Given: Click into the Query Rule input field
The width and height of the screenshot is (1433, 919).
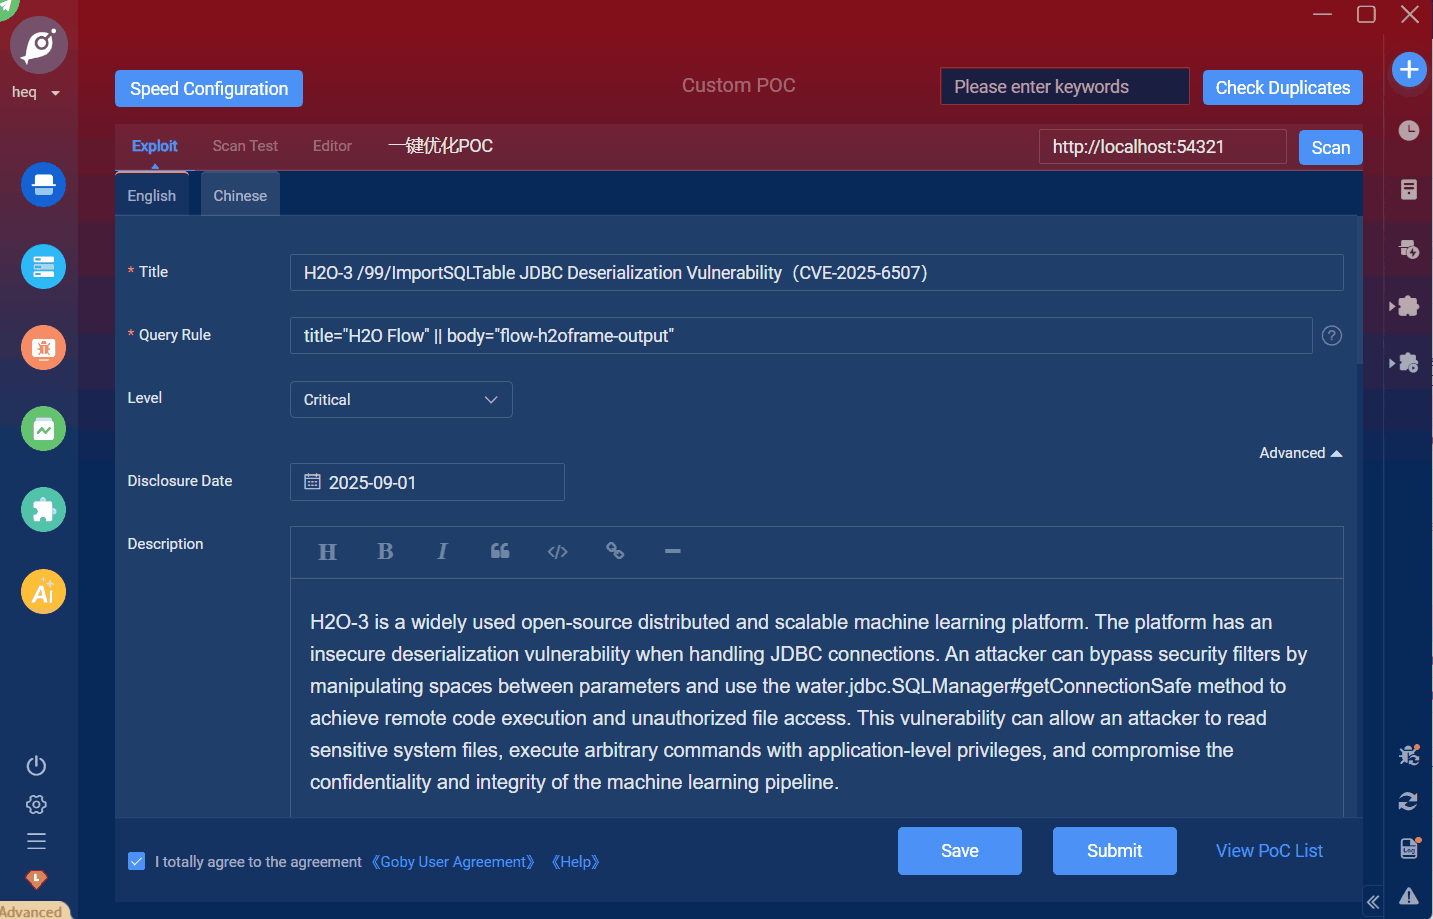Looking at the screenshot, I should pos(801,336).
